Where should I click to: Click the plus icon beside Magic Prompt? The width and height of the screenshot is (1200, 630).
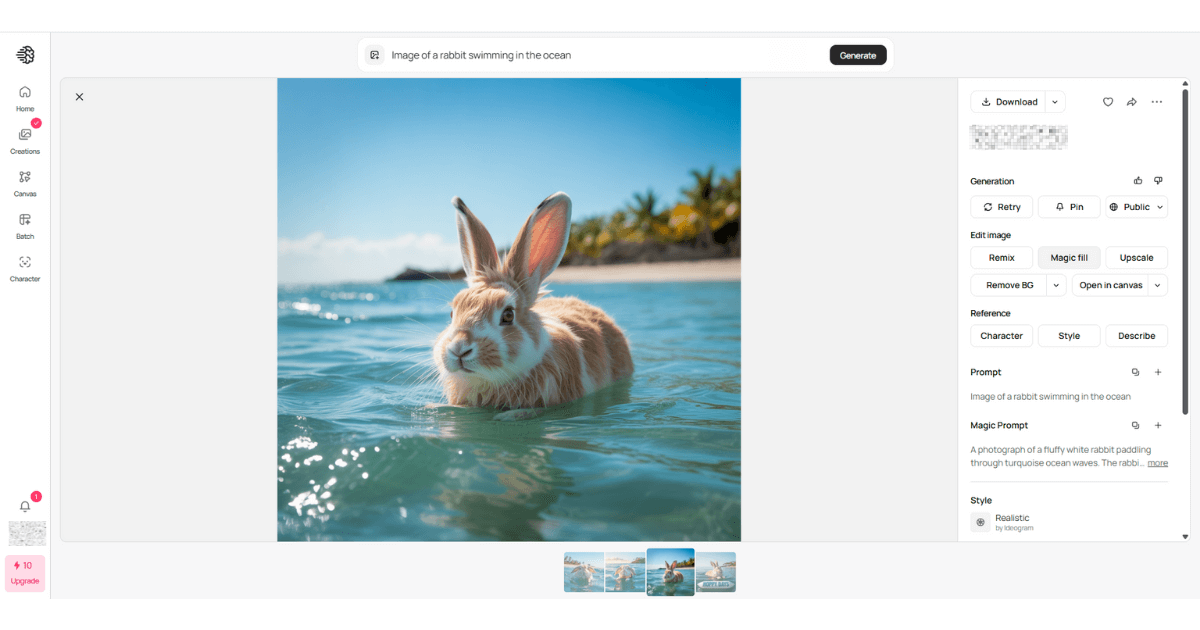point(1158,425)
